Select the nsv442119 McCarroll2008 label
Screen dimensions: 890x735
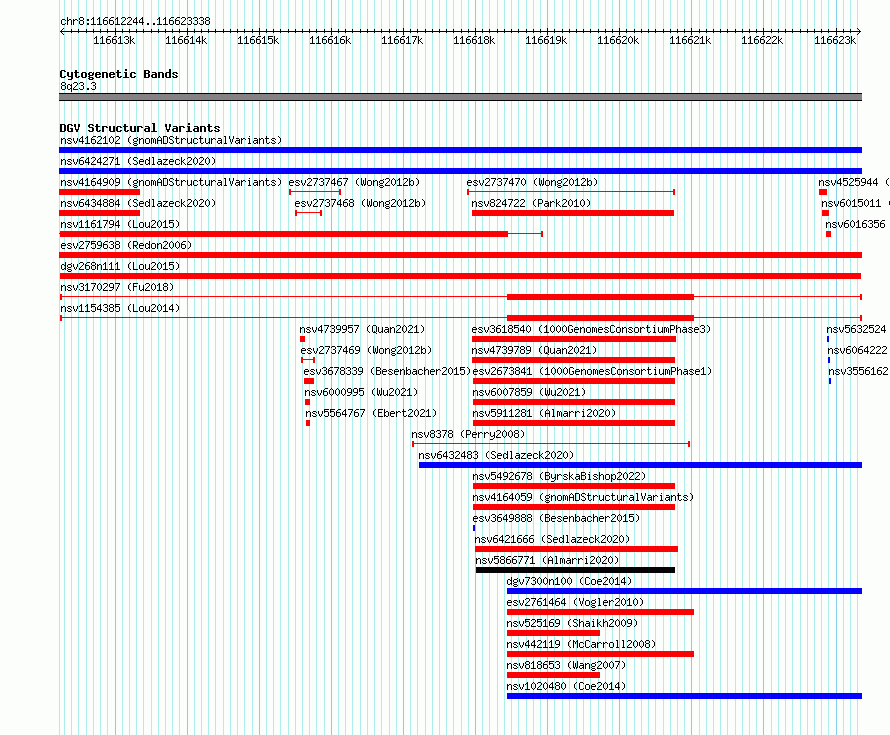click(x=581, y=644)
